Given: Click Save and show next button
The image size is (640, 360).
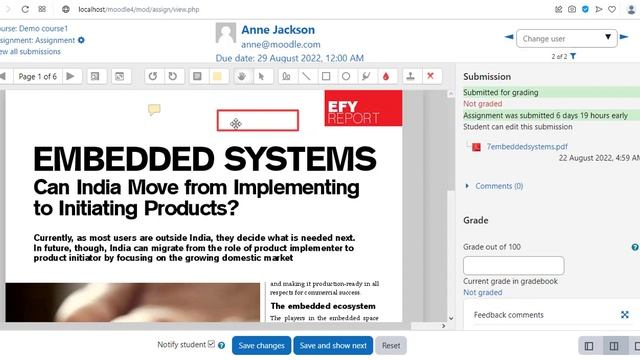Looking at the screenshot, I should (333, 345).
